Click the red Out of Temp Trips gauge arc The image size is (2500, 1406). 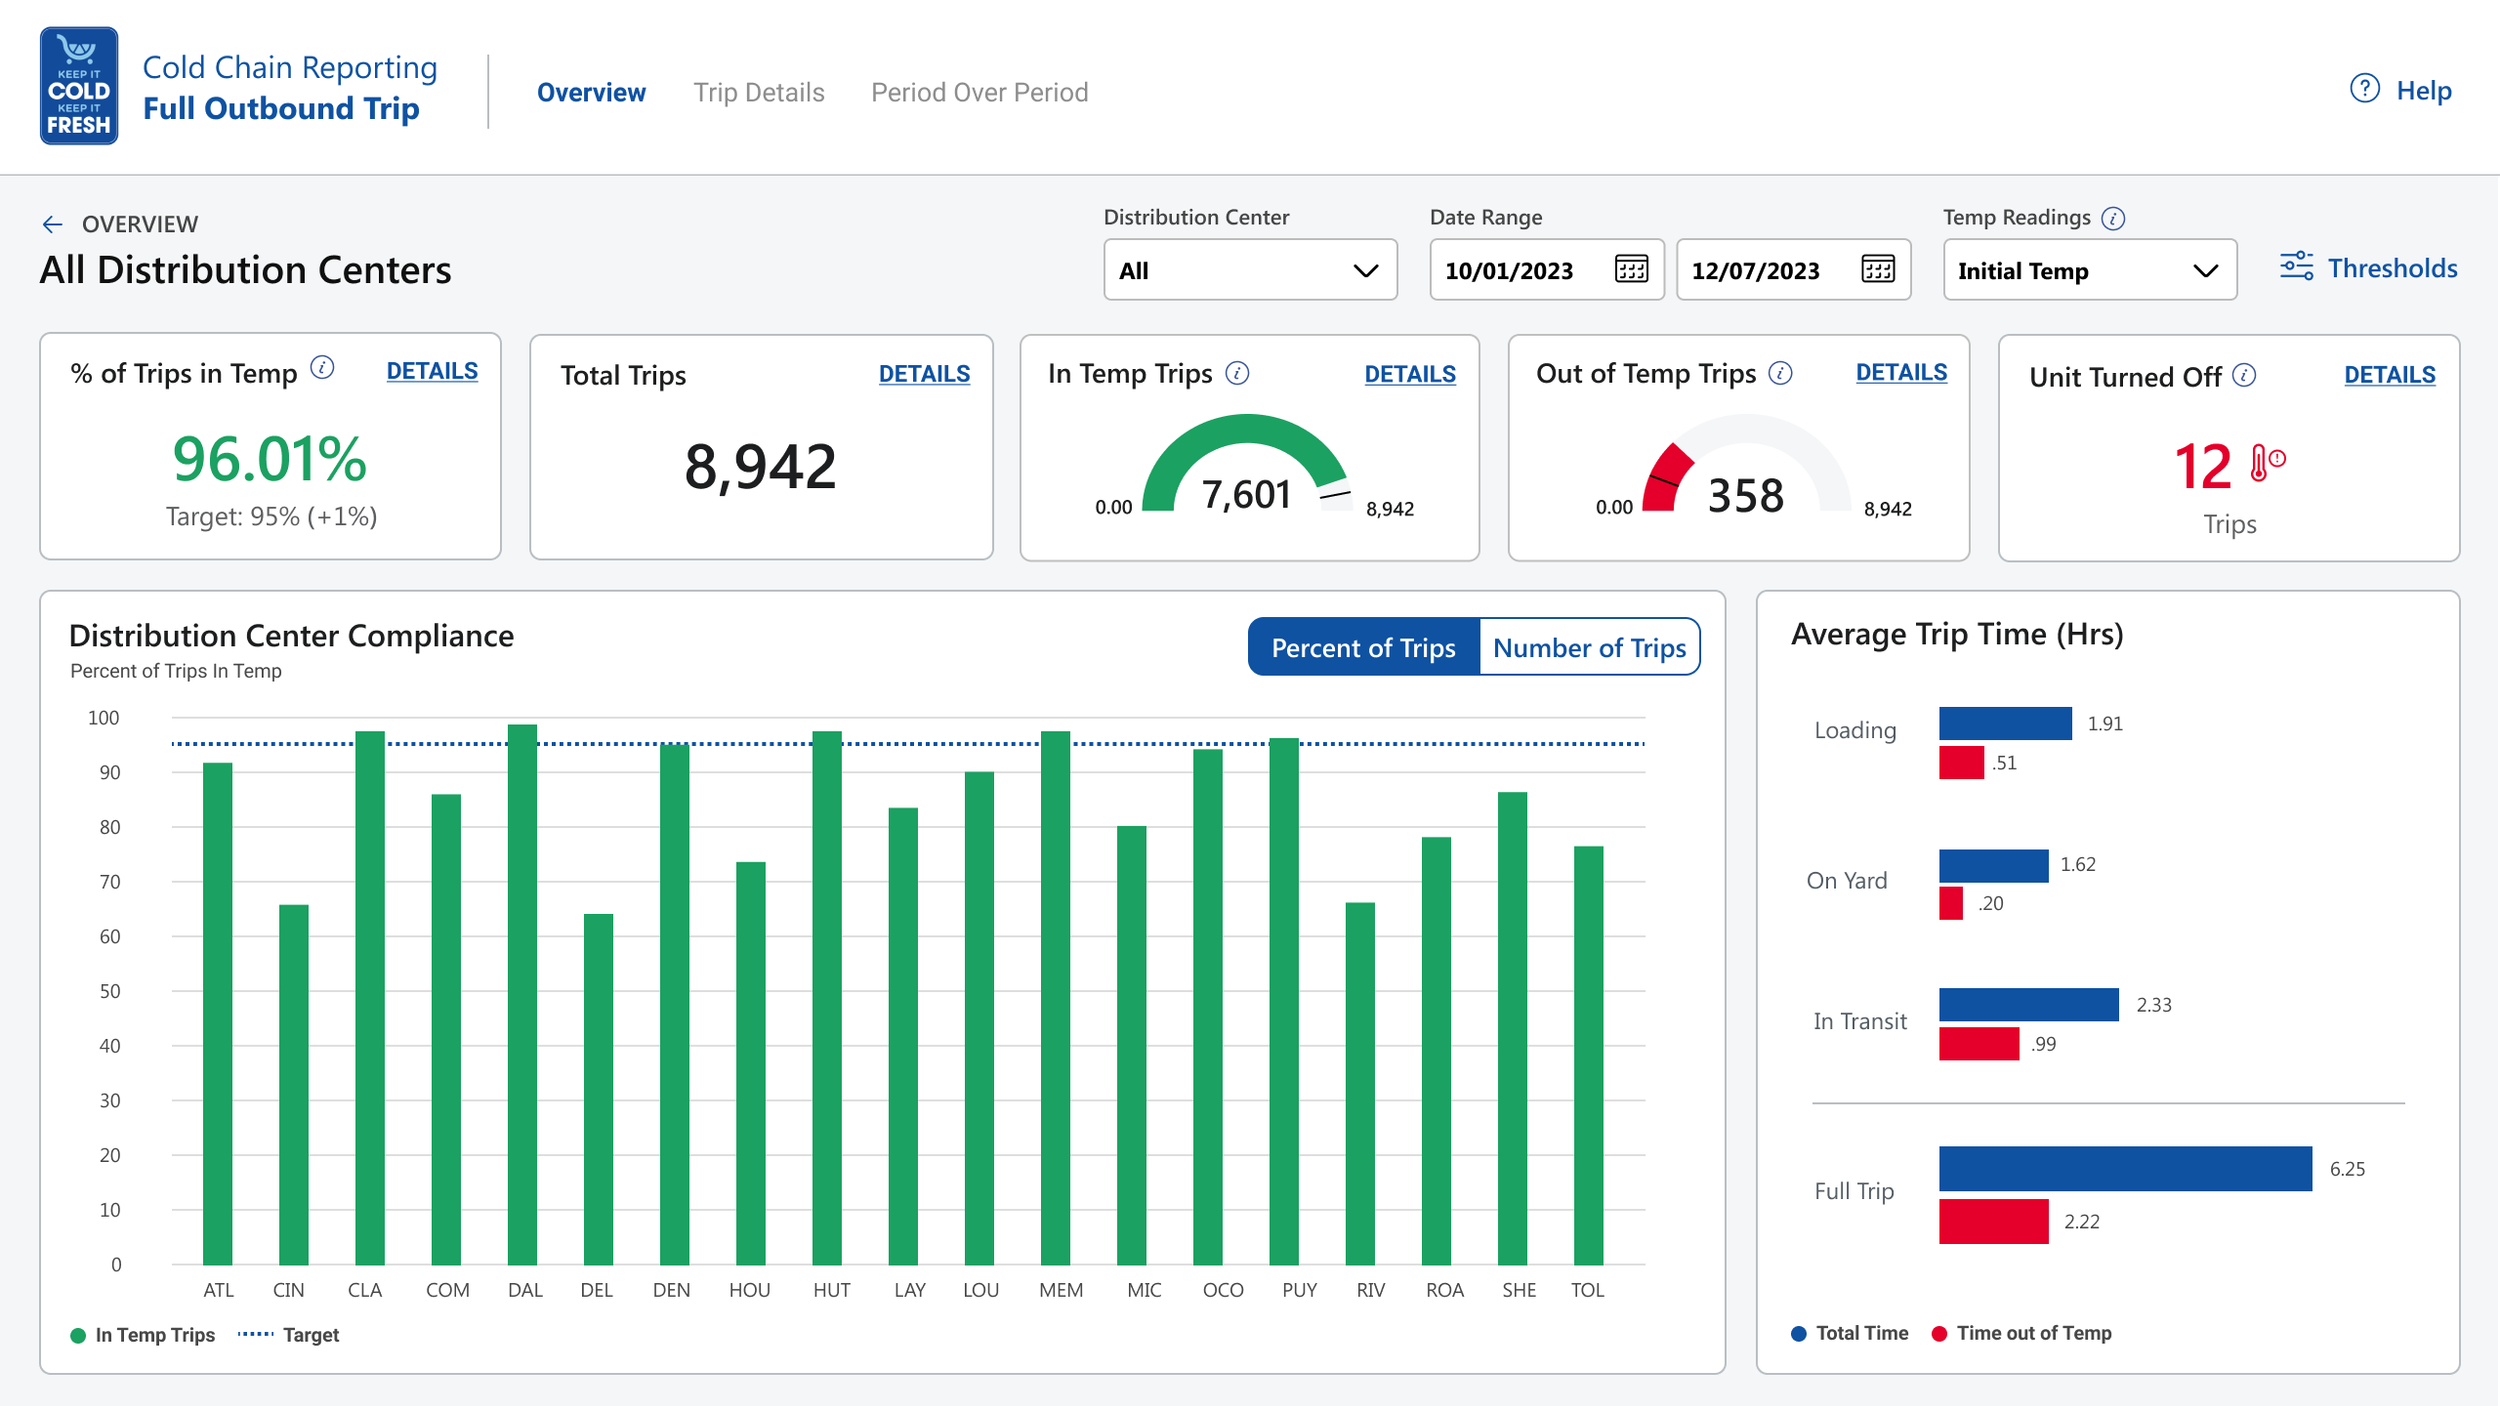click(x=1665, y=478)
